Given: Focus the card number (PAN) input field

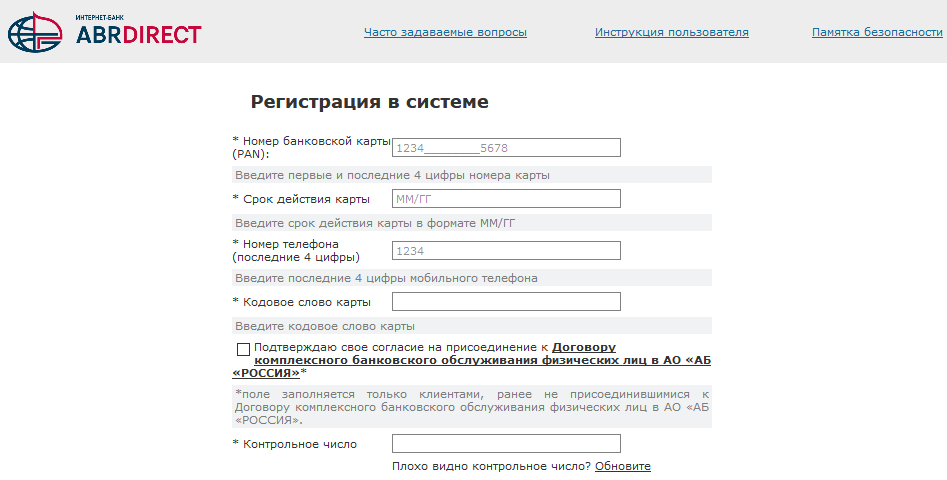Looking at the screenshot, I should coord(506,148).
